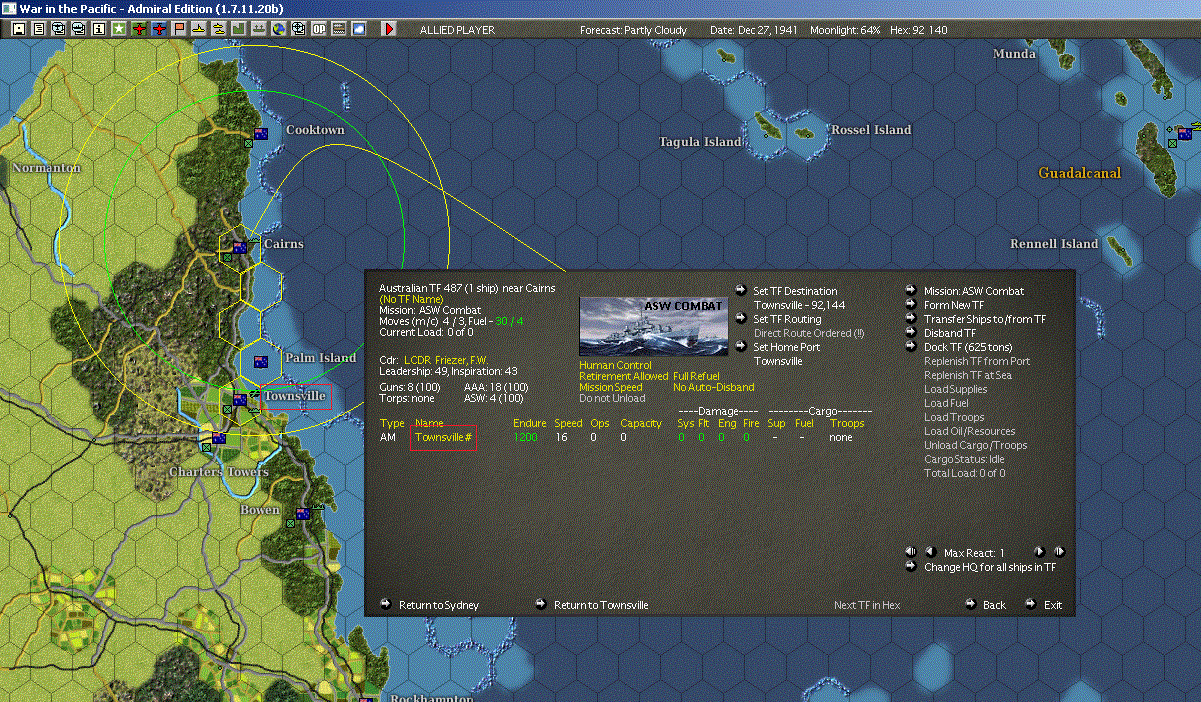Choose Change HQ for all ships in TF
The width and height of the screenshot is (1201, 702).
[x=990, y=567]
